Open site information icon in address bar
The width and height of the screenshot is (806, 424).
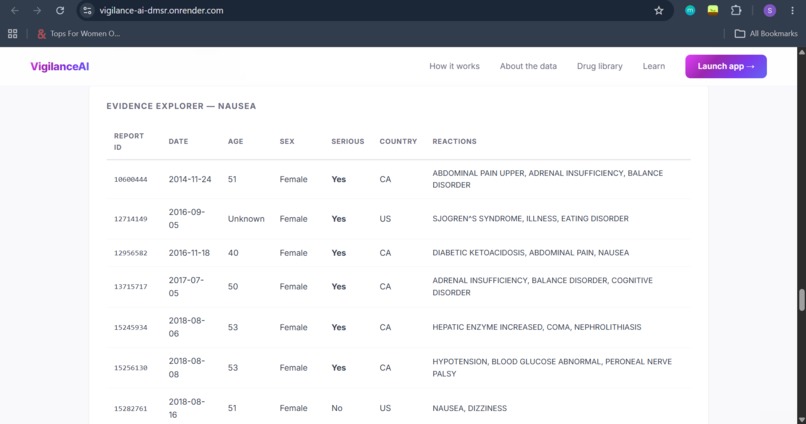pos(87,10)
